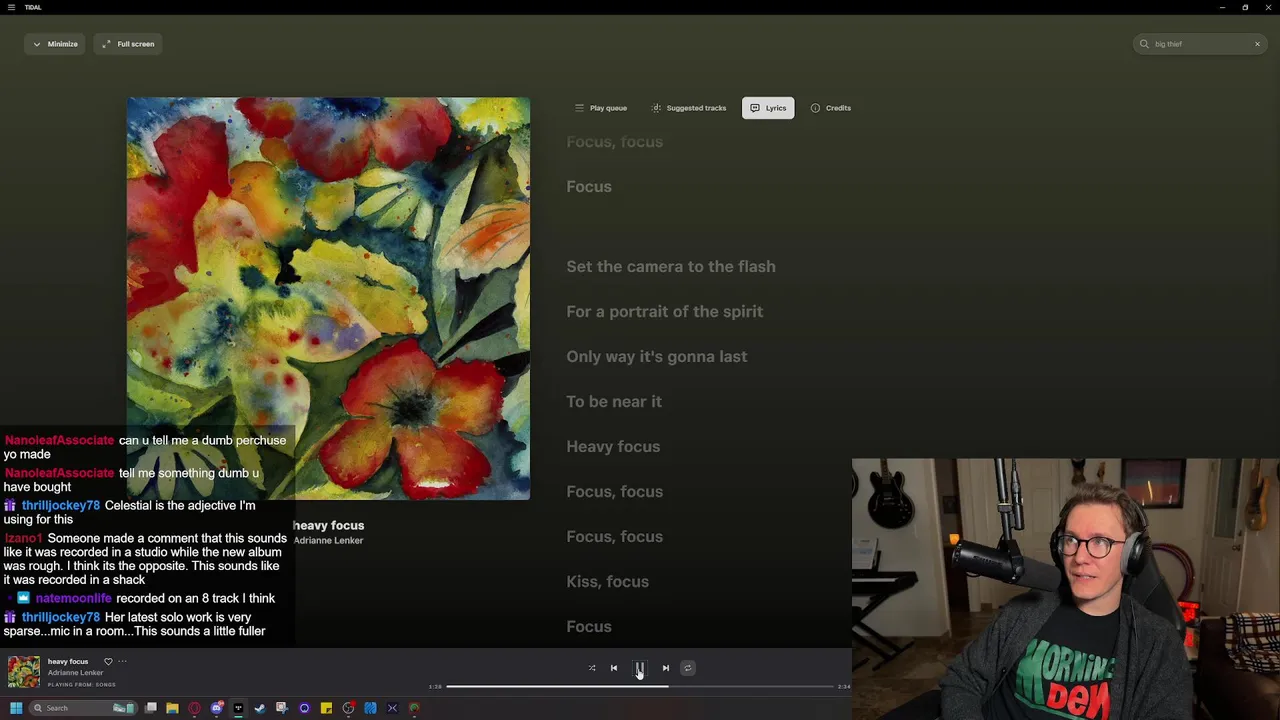Skip to the next track
1280x720 pixels.
pos(666,668)
